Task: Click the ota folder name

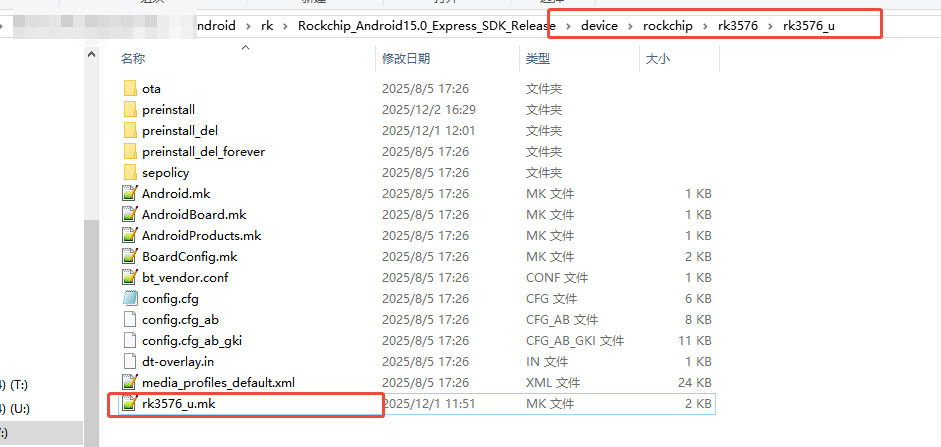Action: [x=151, y=89]
